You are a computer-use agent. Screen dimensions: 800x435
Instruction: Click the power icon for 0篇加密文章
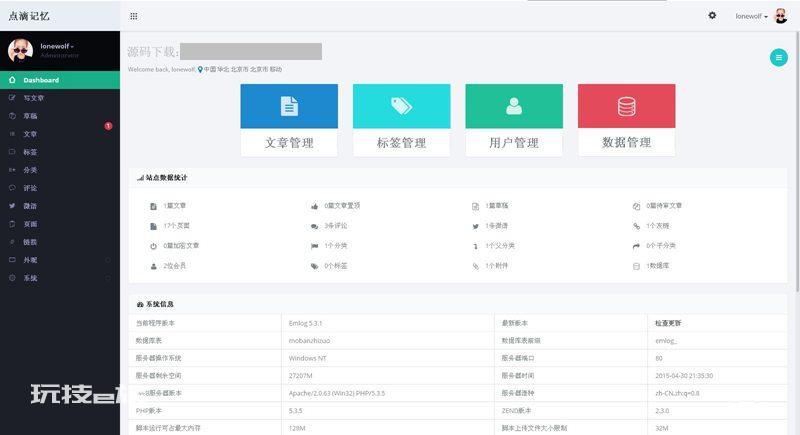click(154, 246)
